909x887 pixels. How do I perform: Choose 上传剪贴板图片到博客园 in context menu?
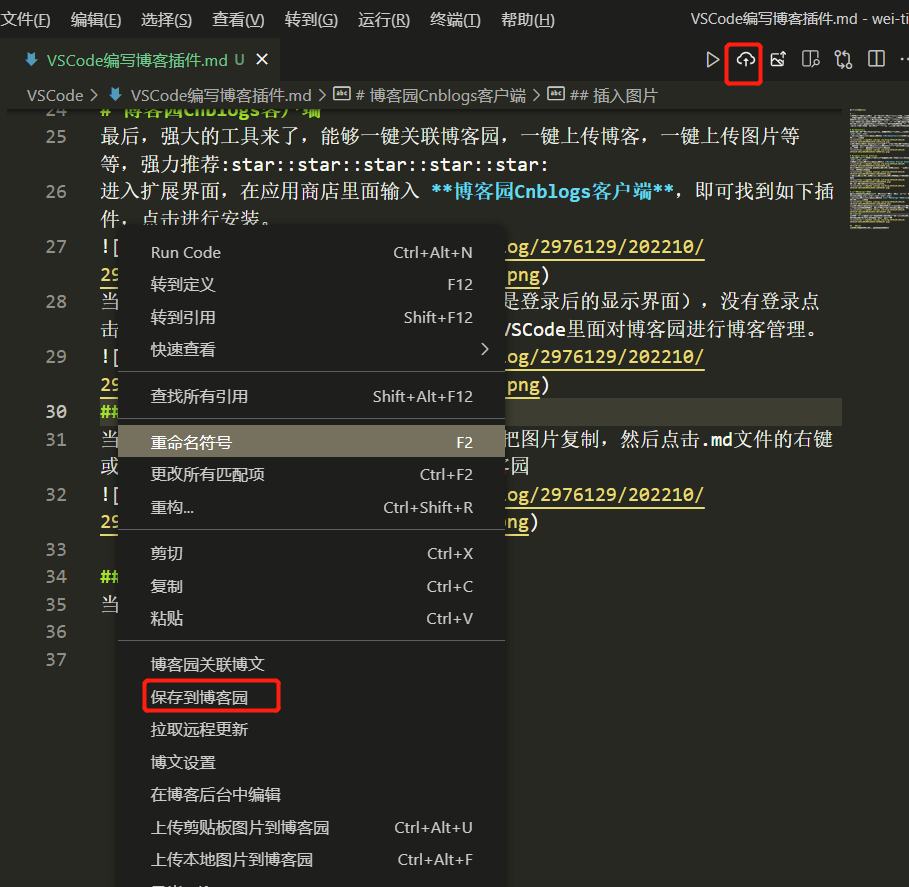click(x=311, y=827)
